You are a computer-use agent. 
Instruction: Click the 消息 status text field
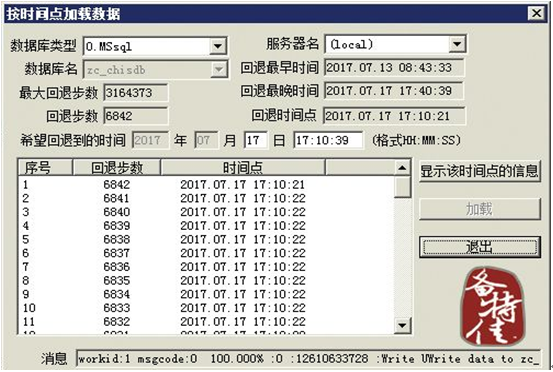308,359
